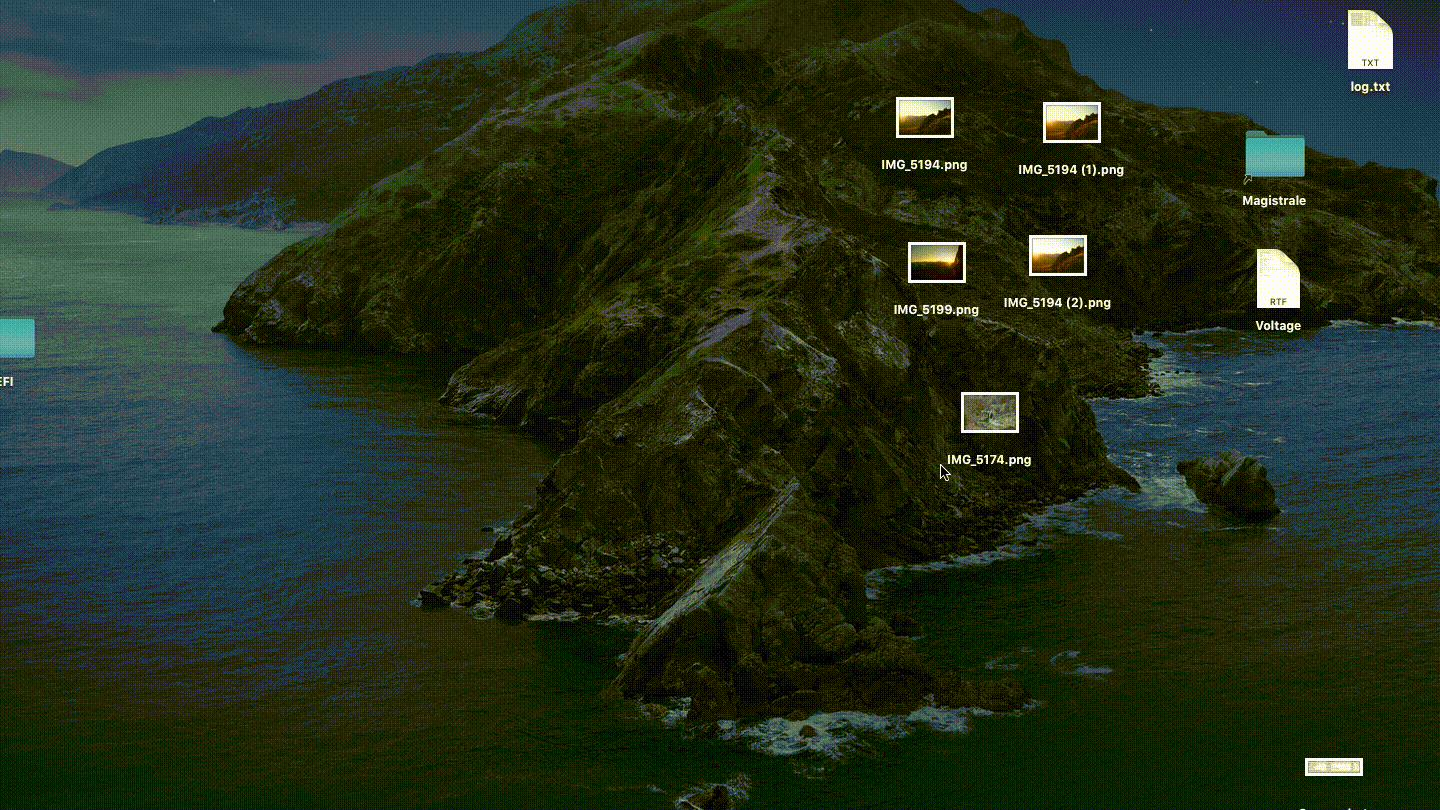Select the IMG_5194 (2).png image file
The width and height of the screenshot is (1440, 810).
1058,255
